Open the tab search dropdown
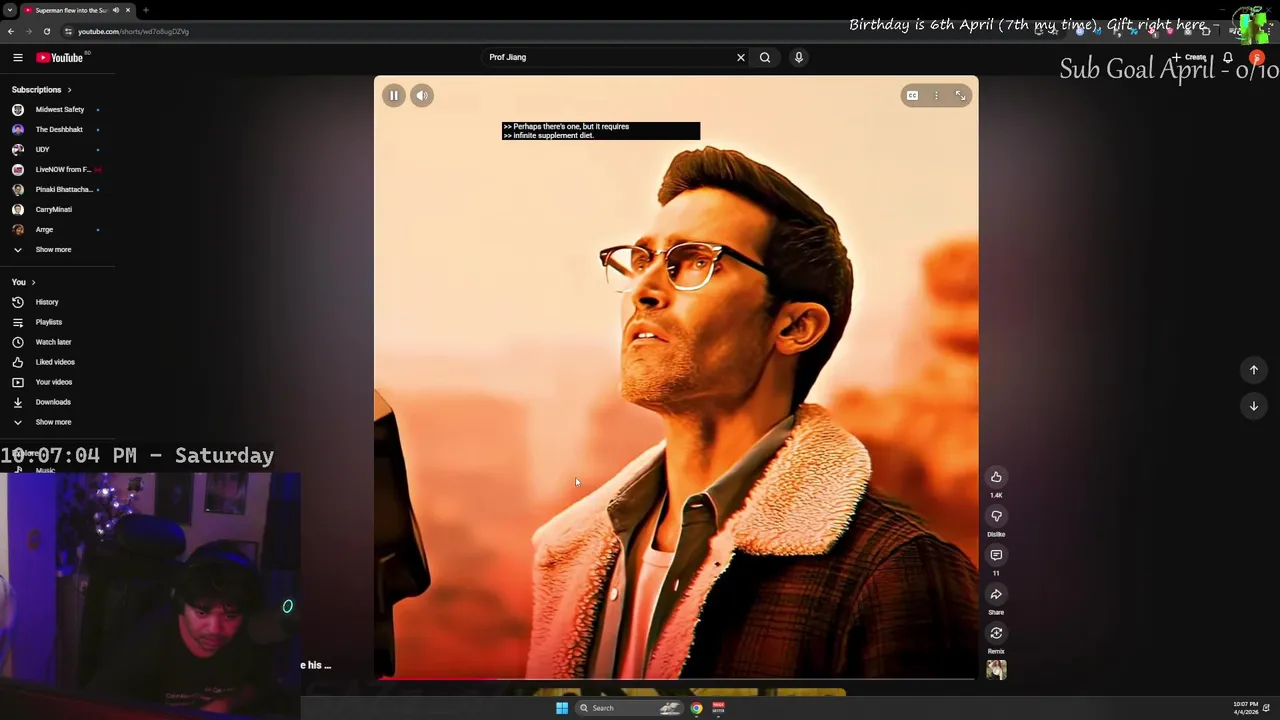1280x720 pixels. pos(9,10)
